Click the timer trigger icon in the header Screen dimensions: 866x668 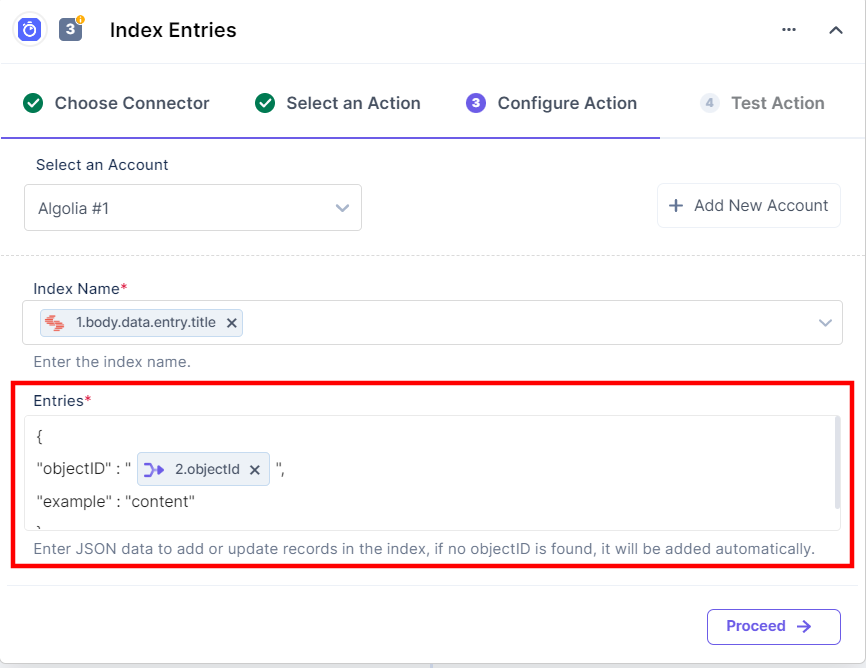[x=28, y=29]
